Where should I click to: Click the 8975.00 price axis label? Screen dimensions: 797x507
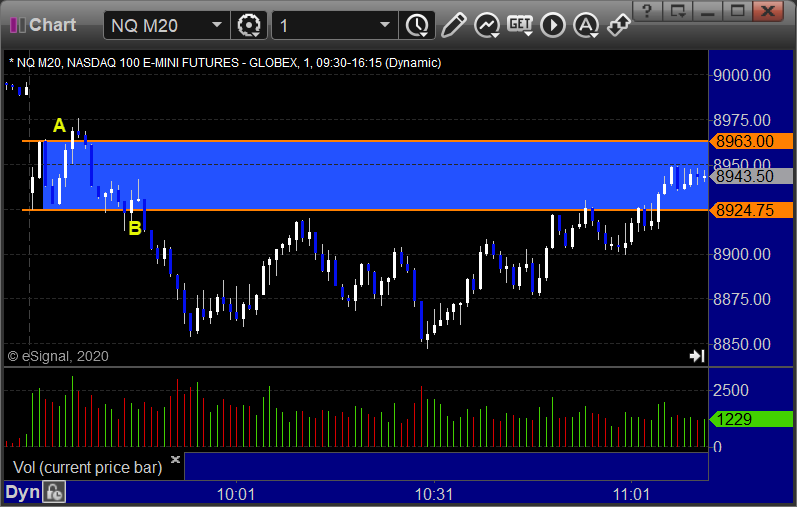pos(742,121)
